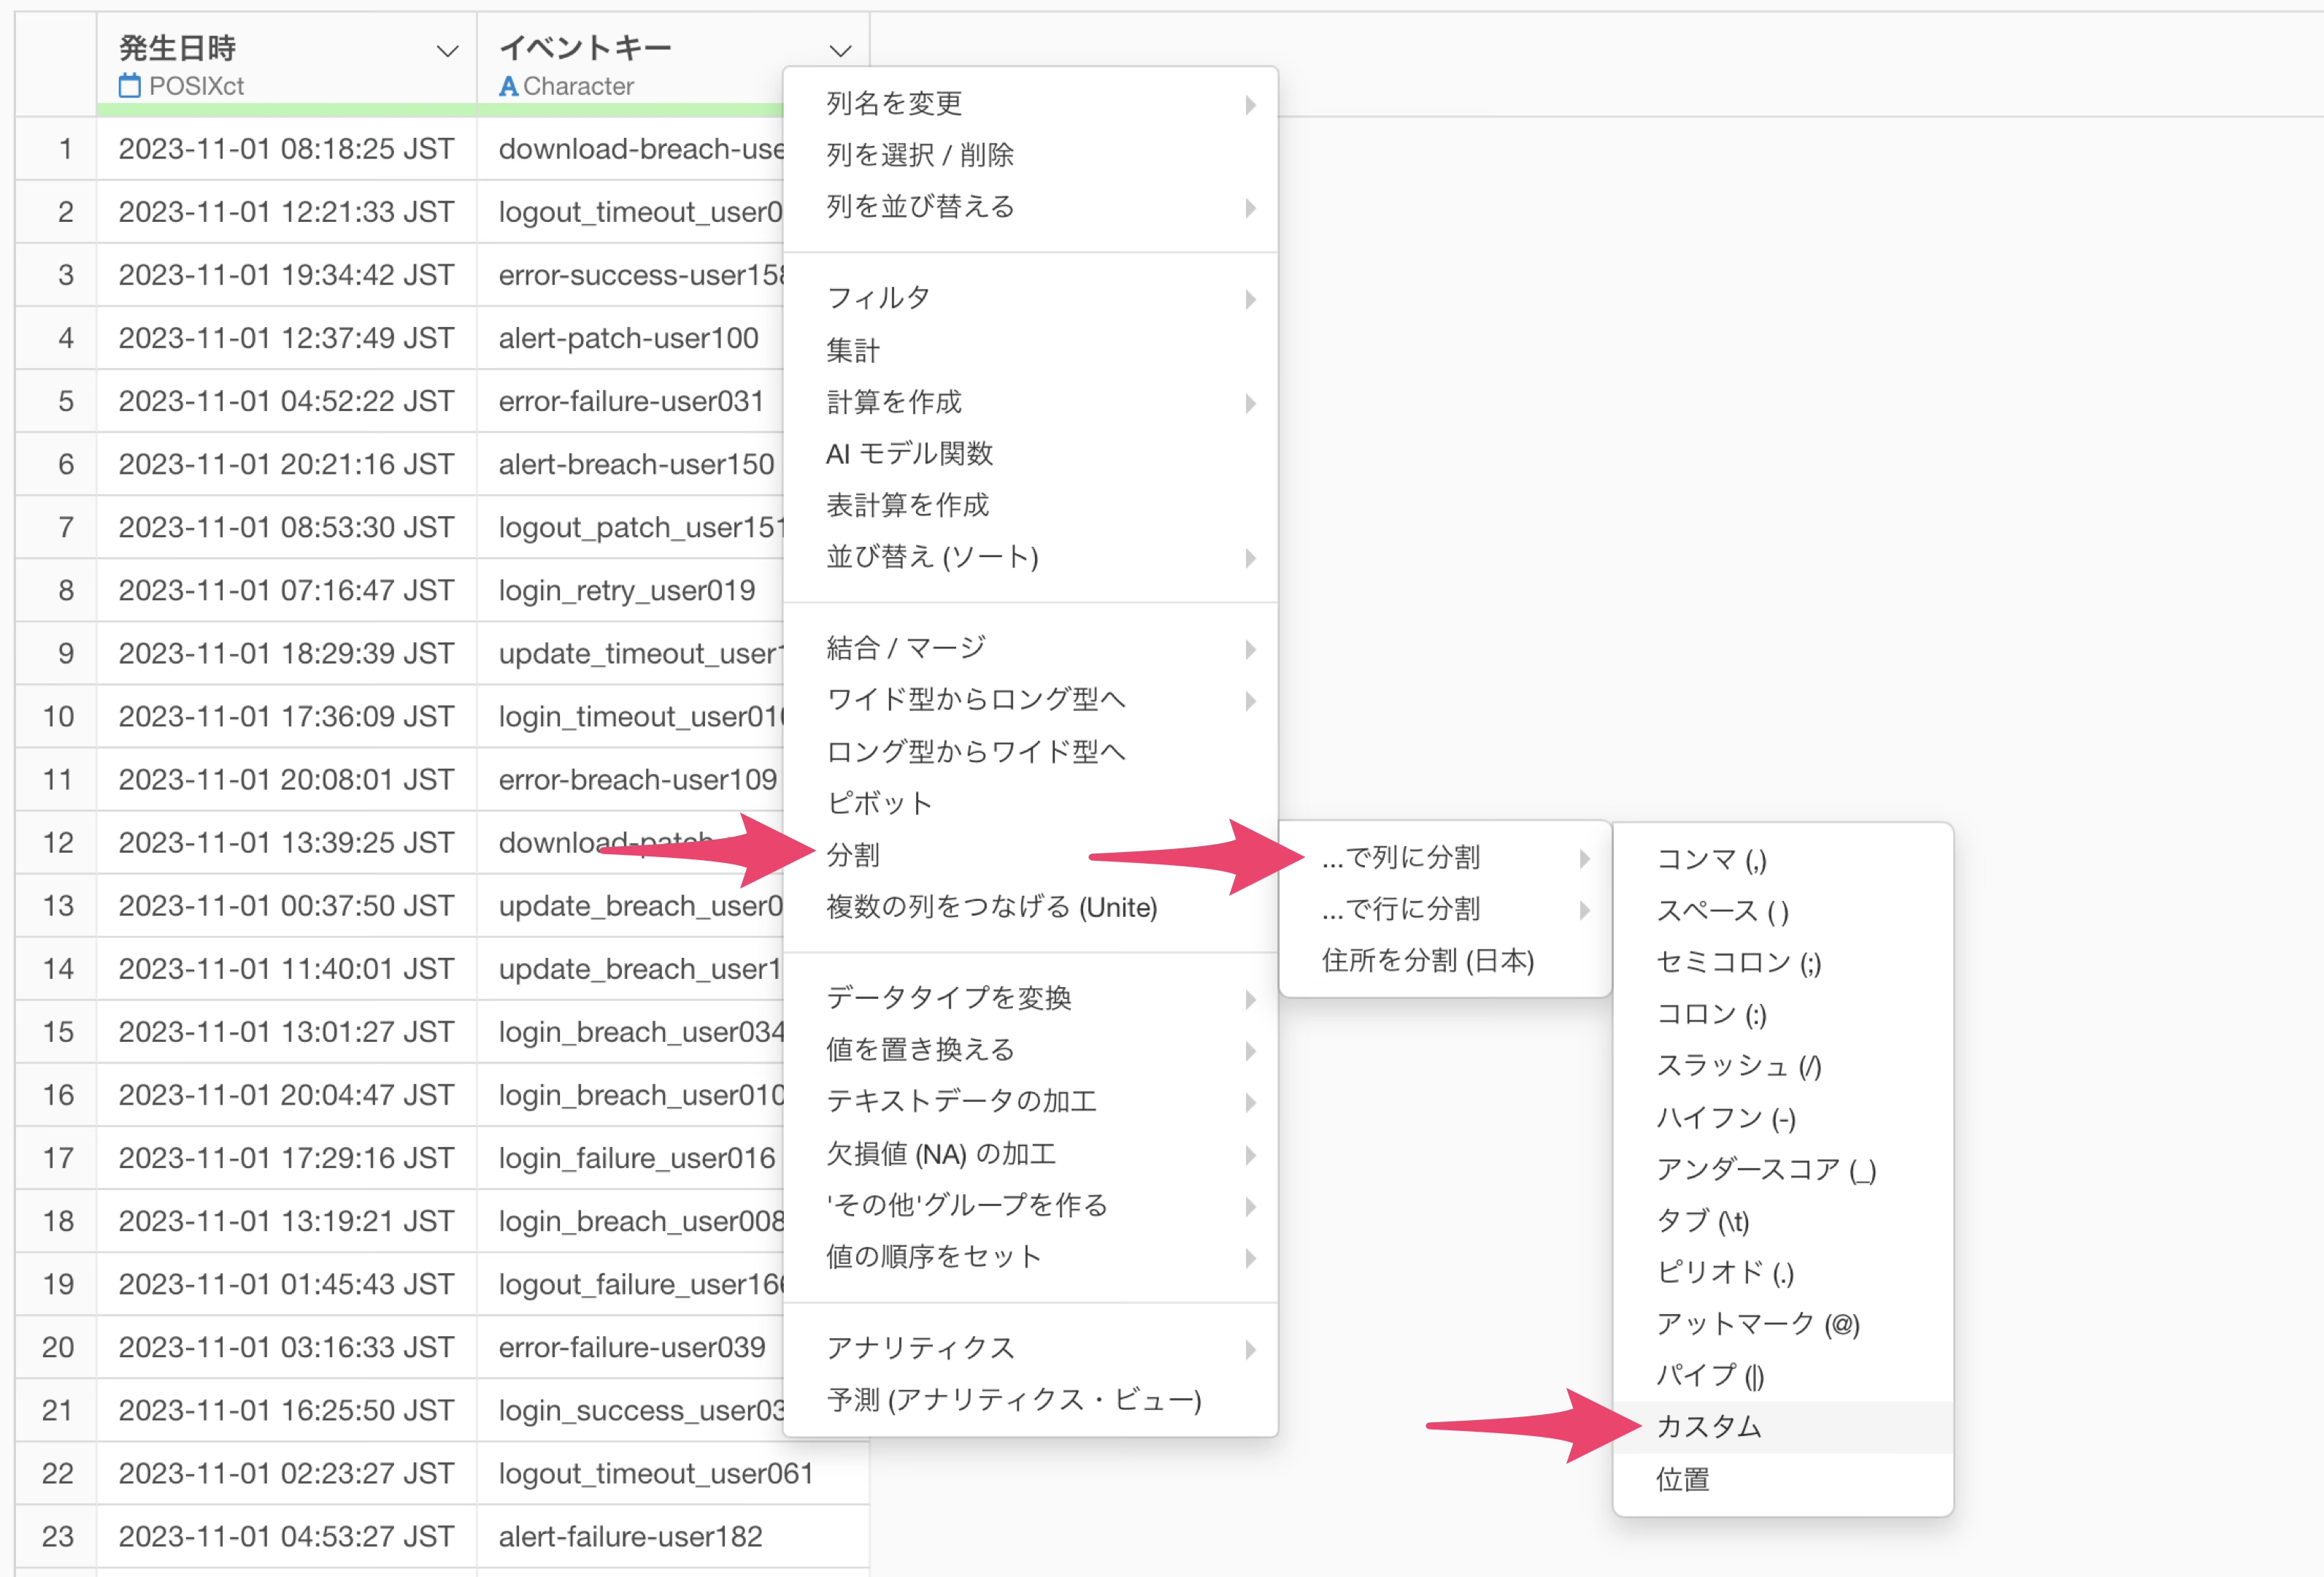Open the テキストデータの加工 submenu
Screen dimensions: 2324x1577
961,1101
